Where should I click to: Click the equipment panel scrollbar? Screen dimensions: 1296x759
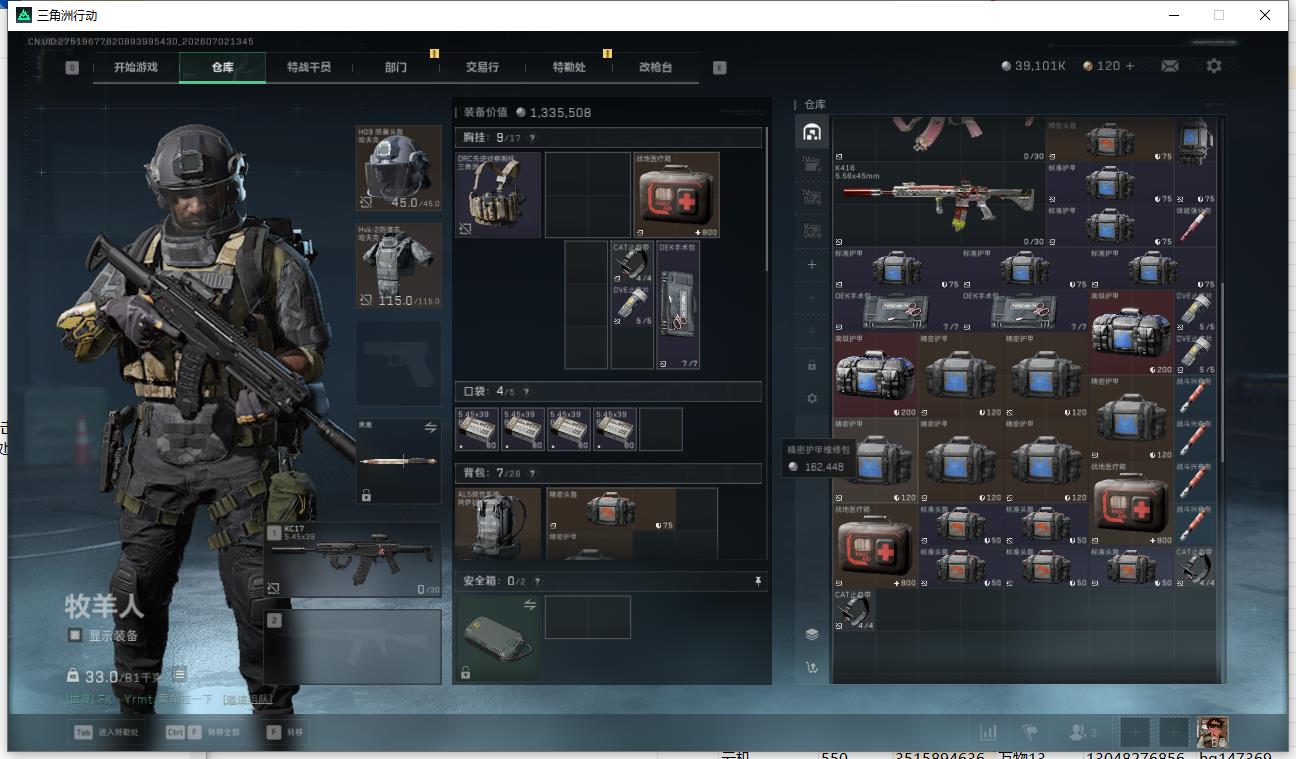pos(767,200)
